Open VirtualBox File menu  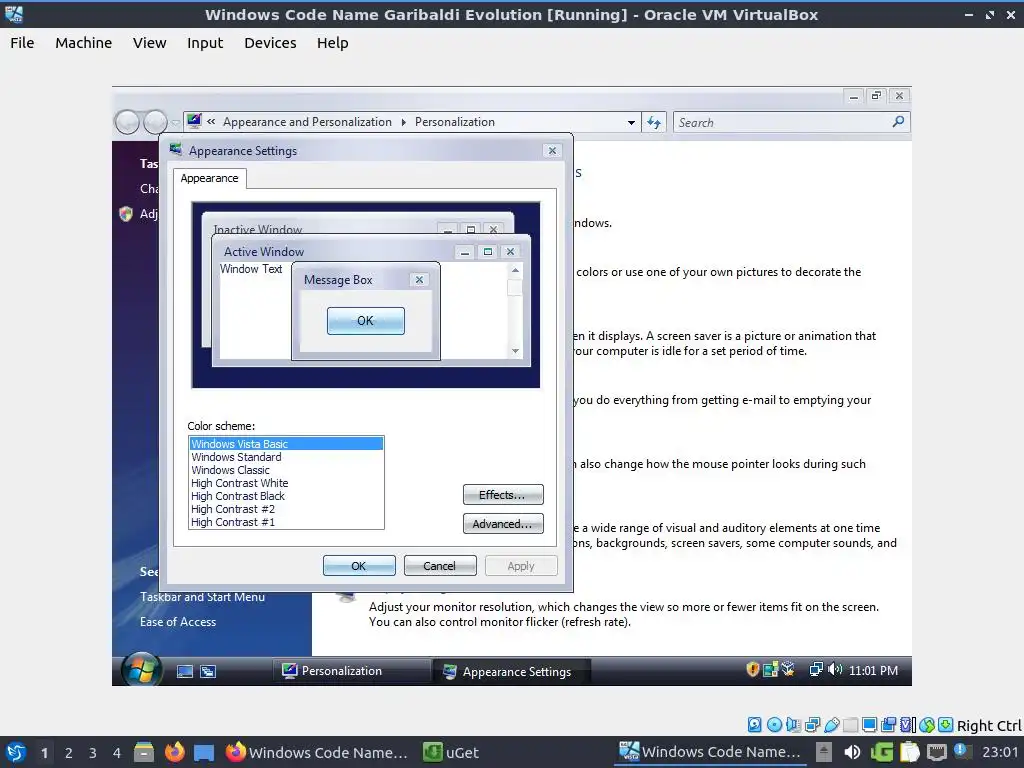pyautogui.click(x=22, y=42)
